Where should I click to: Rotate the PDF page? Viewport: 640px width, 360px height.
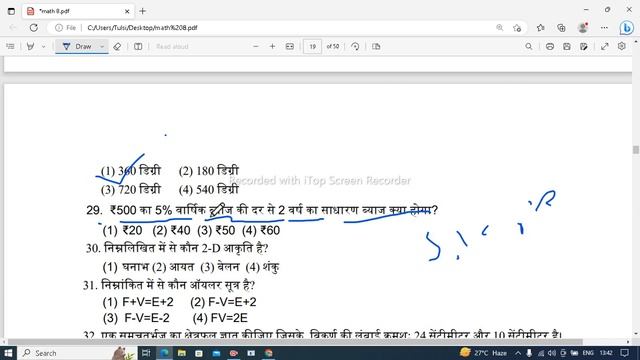point(355,47)
